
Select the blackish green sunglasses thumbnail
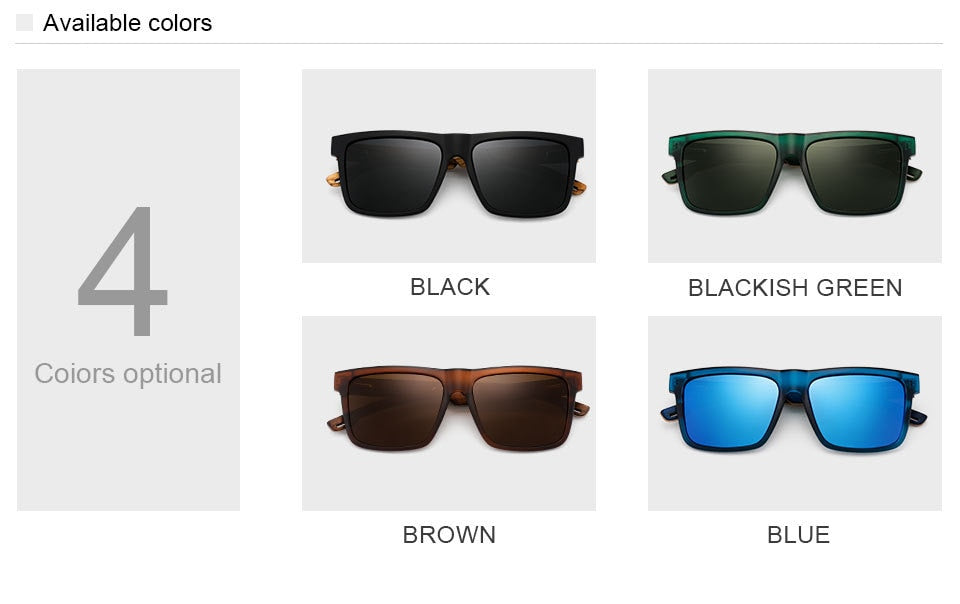(795, 166)
